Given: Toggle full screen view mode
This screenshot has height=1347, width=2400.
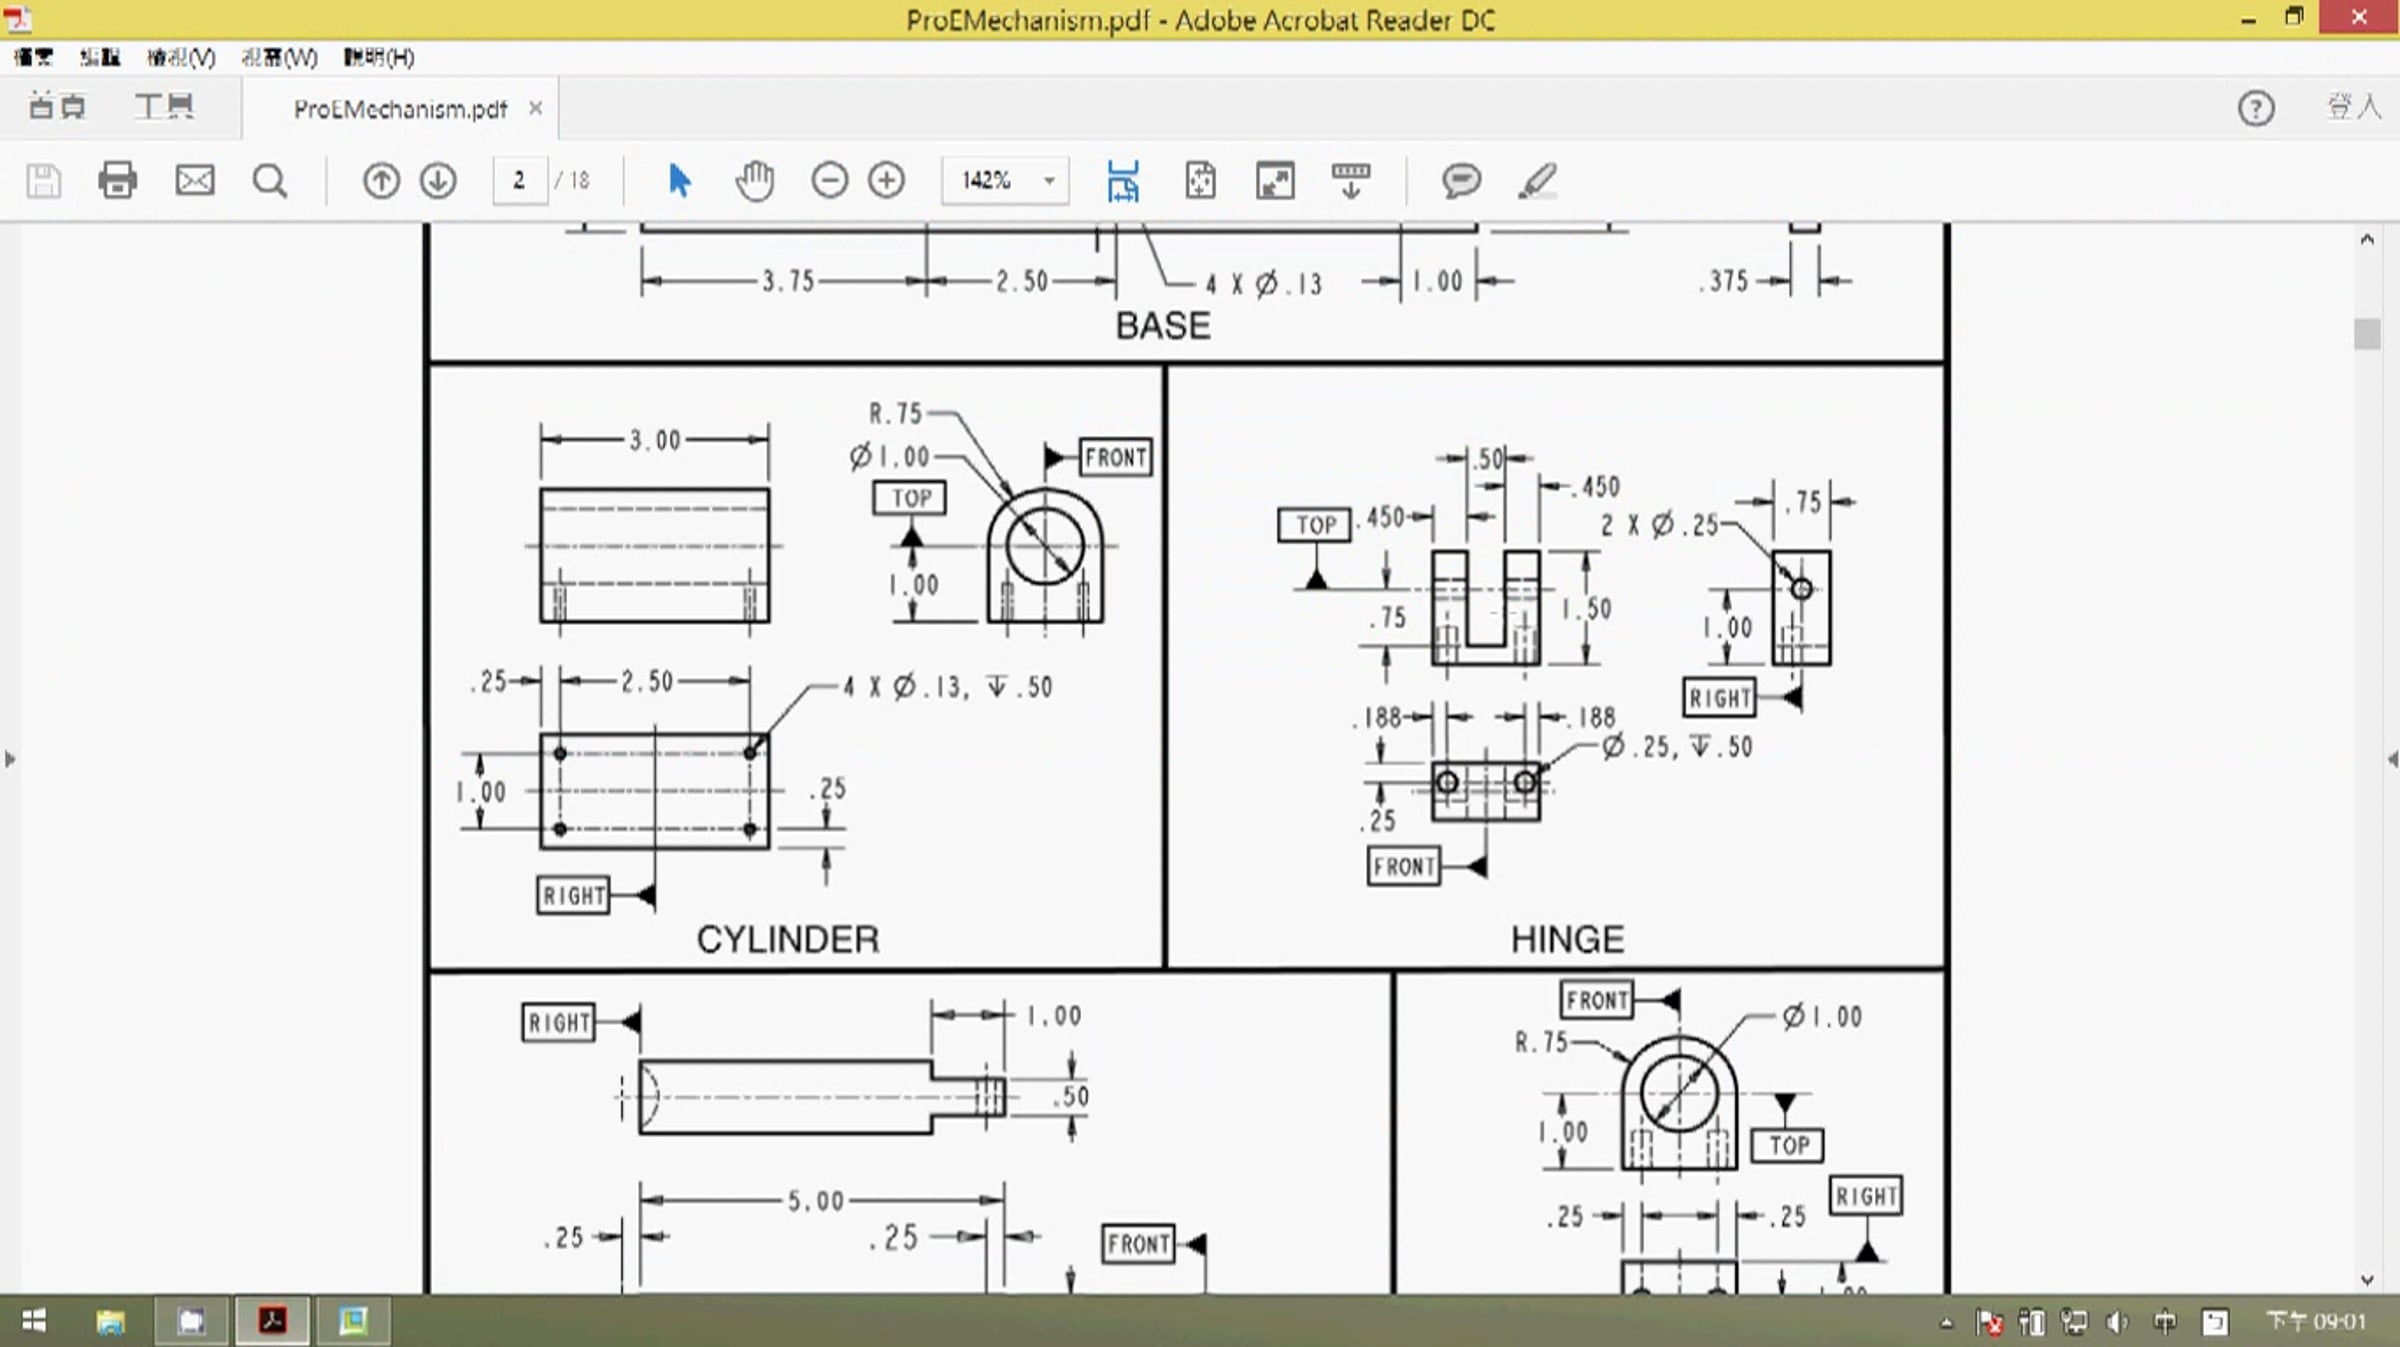Looking at the screenshot, I should [x=1275, y=181].
